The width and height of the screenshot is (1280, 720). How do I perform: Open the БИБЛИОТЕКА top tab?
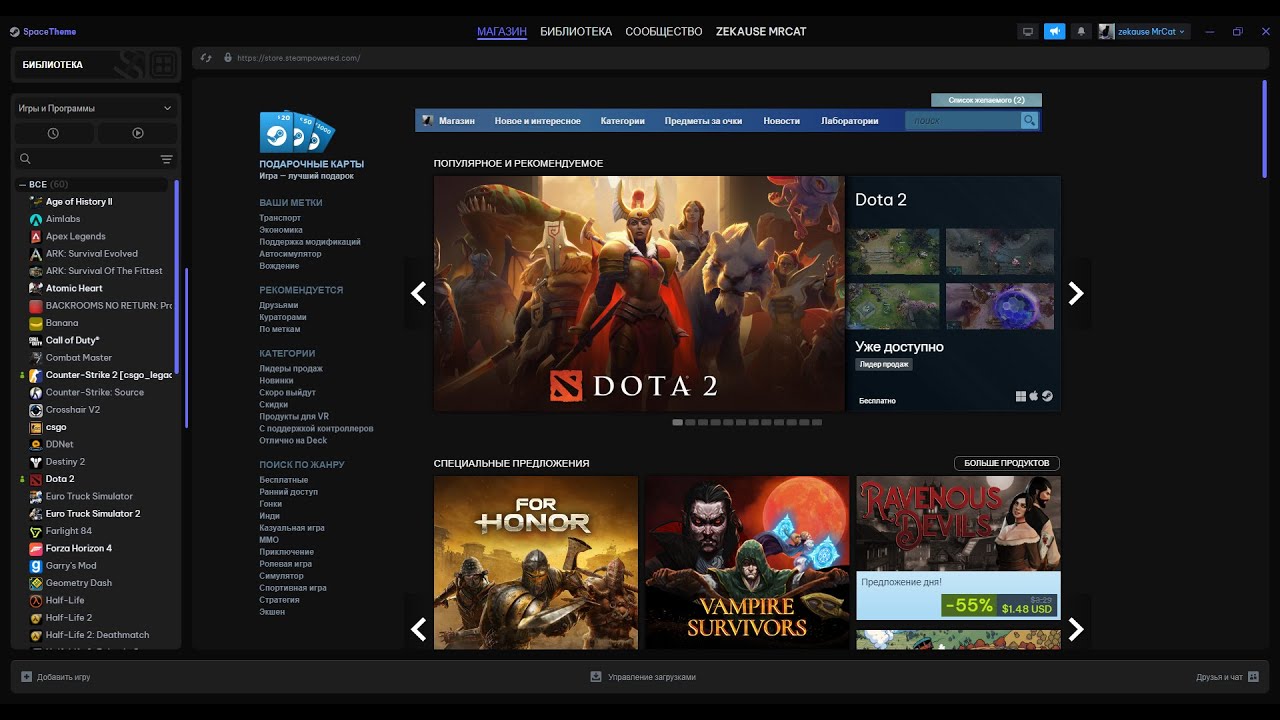click(576, 32)
